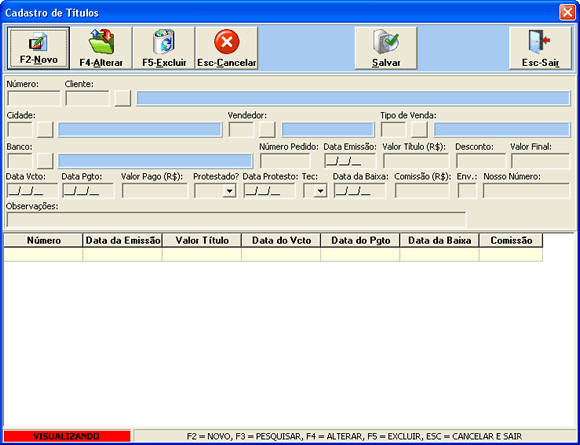Viewport: 580px width, 445px height.
Task: Click the Esc-Sair door icon button
Action: [540, 48]
